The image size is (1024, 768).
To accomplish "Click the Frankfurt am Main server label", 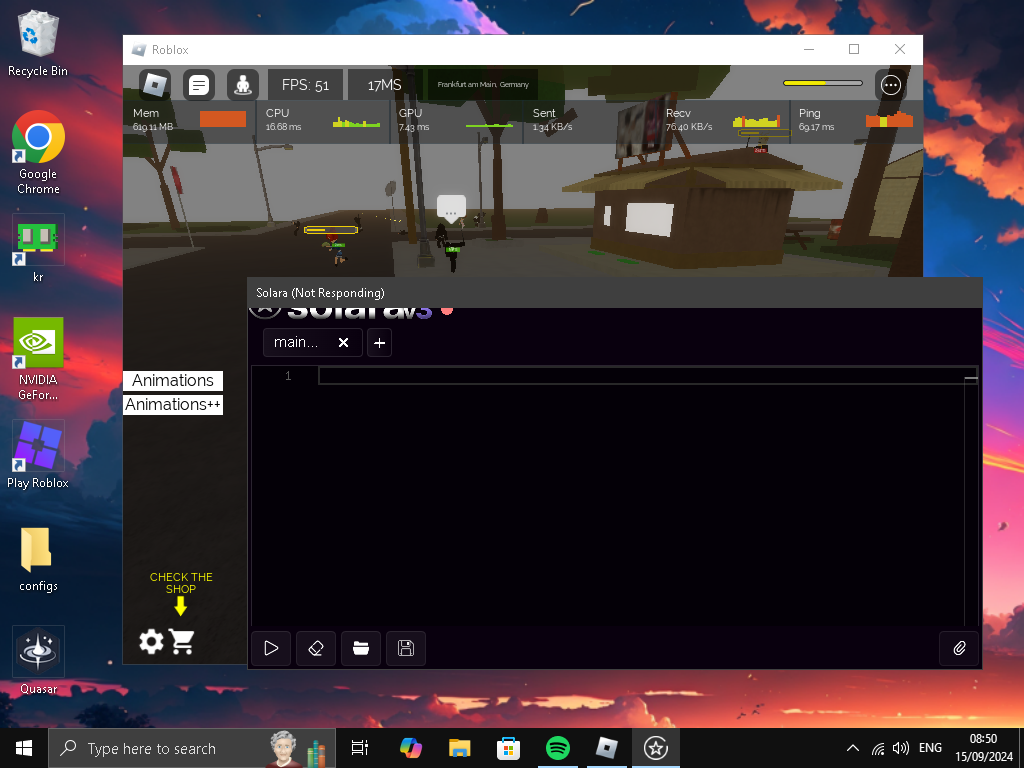I will click(483, 85).
